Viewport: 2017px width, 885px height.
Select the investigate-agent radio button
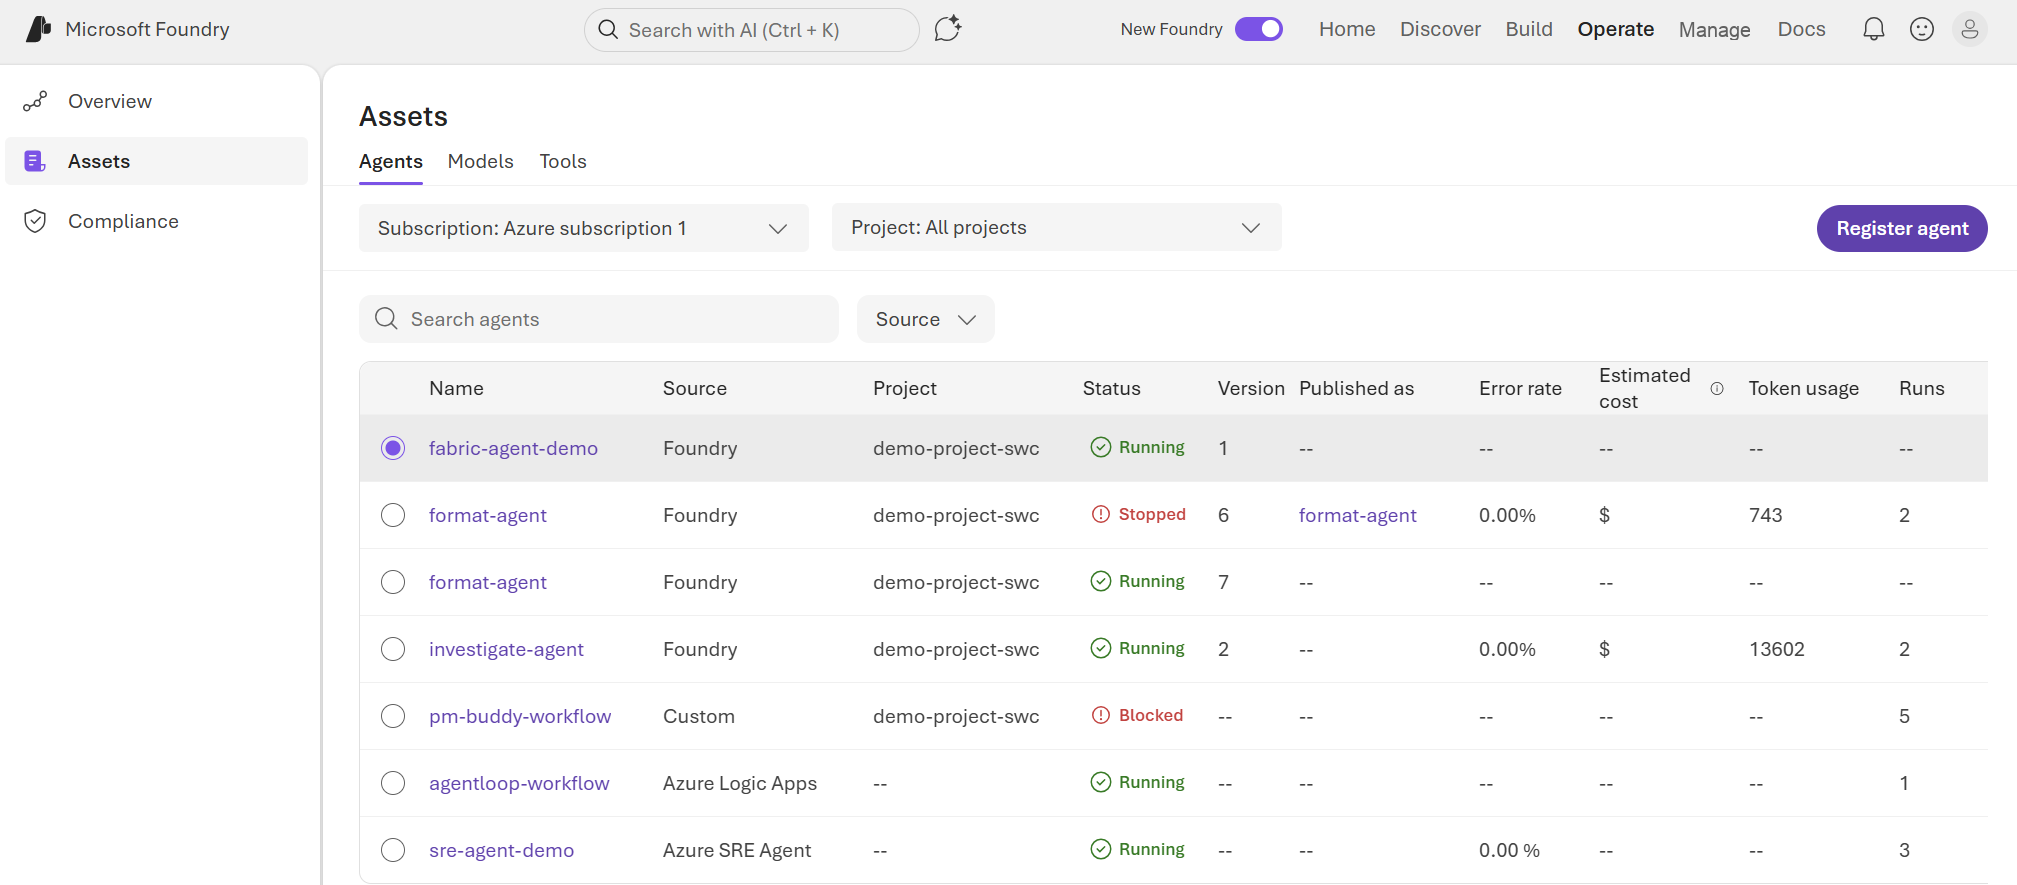pyautogui.click(x=393, y=649)
